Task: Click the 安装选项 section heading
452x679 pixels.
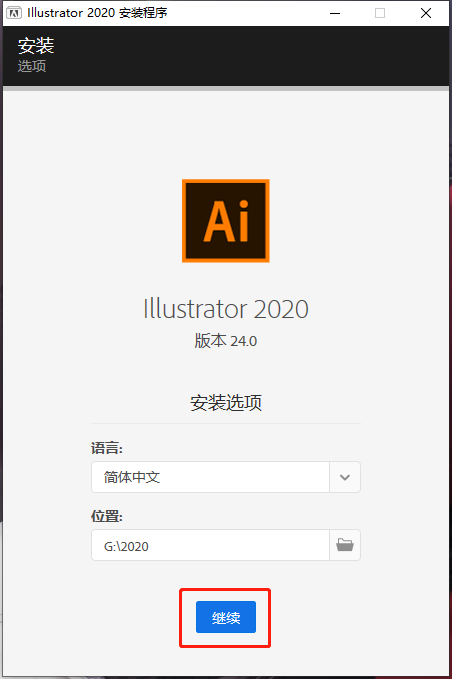Action: click(226, 403)
